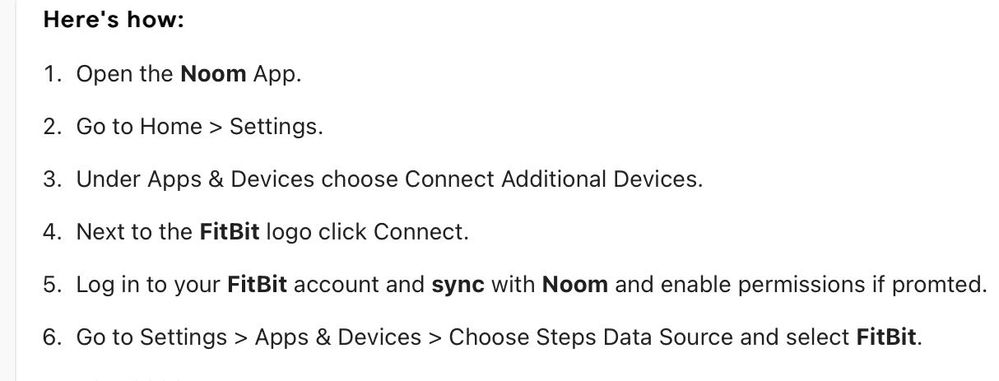Click "Settings" in step six
999x381 pixels.
[x=183, y=337]
